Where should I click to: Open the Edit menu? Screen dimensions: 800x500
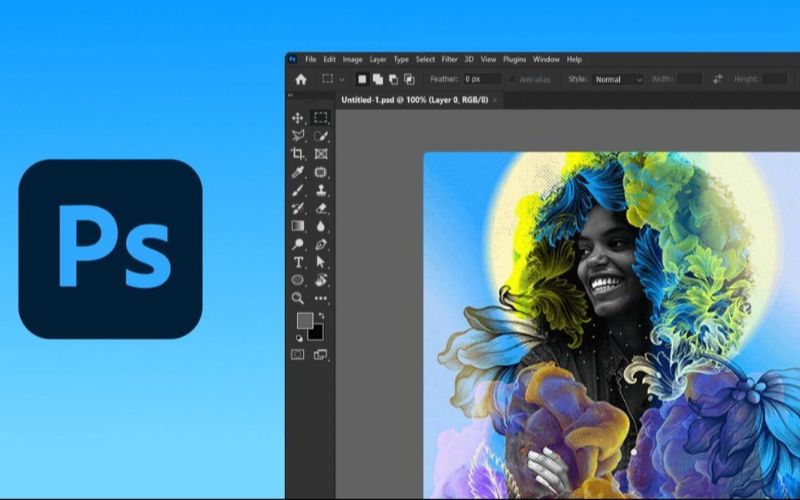coord(330,59)
